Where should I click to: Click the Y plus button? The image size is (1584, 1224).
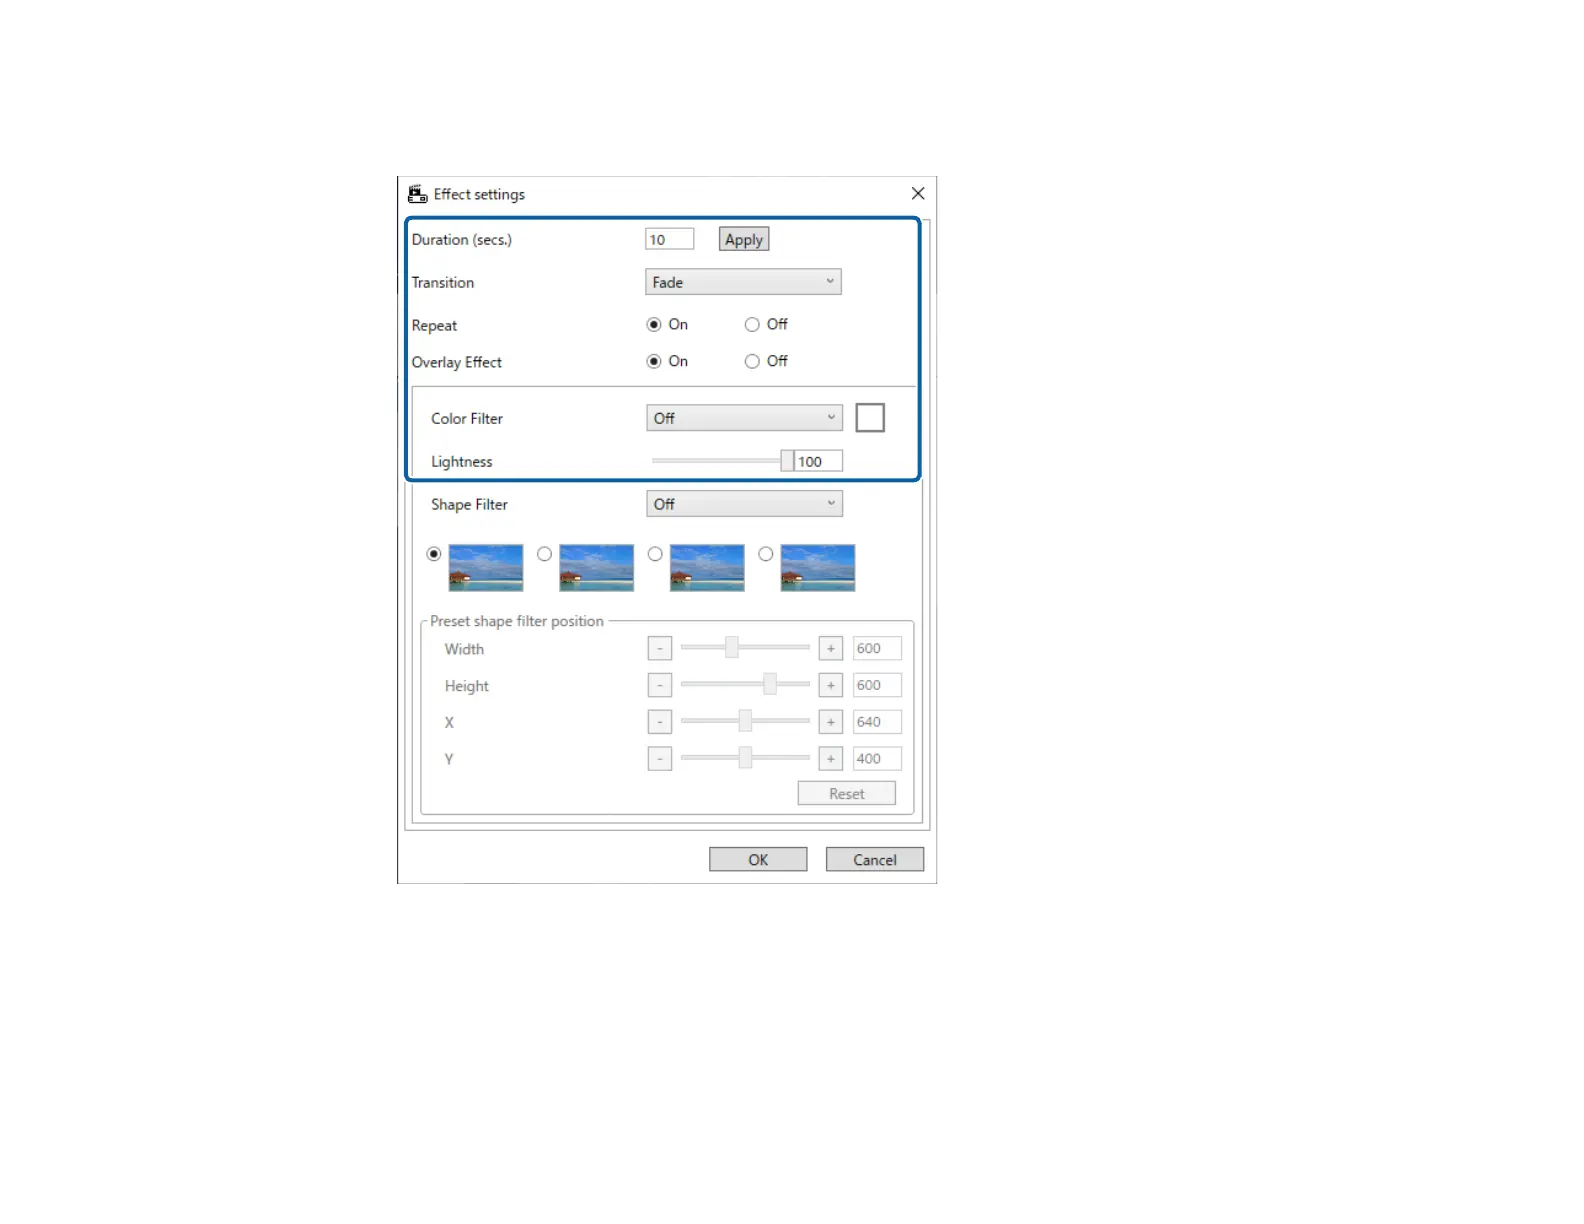point(831,759)
